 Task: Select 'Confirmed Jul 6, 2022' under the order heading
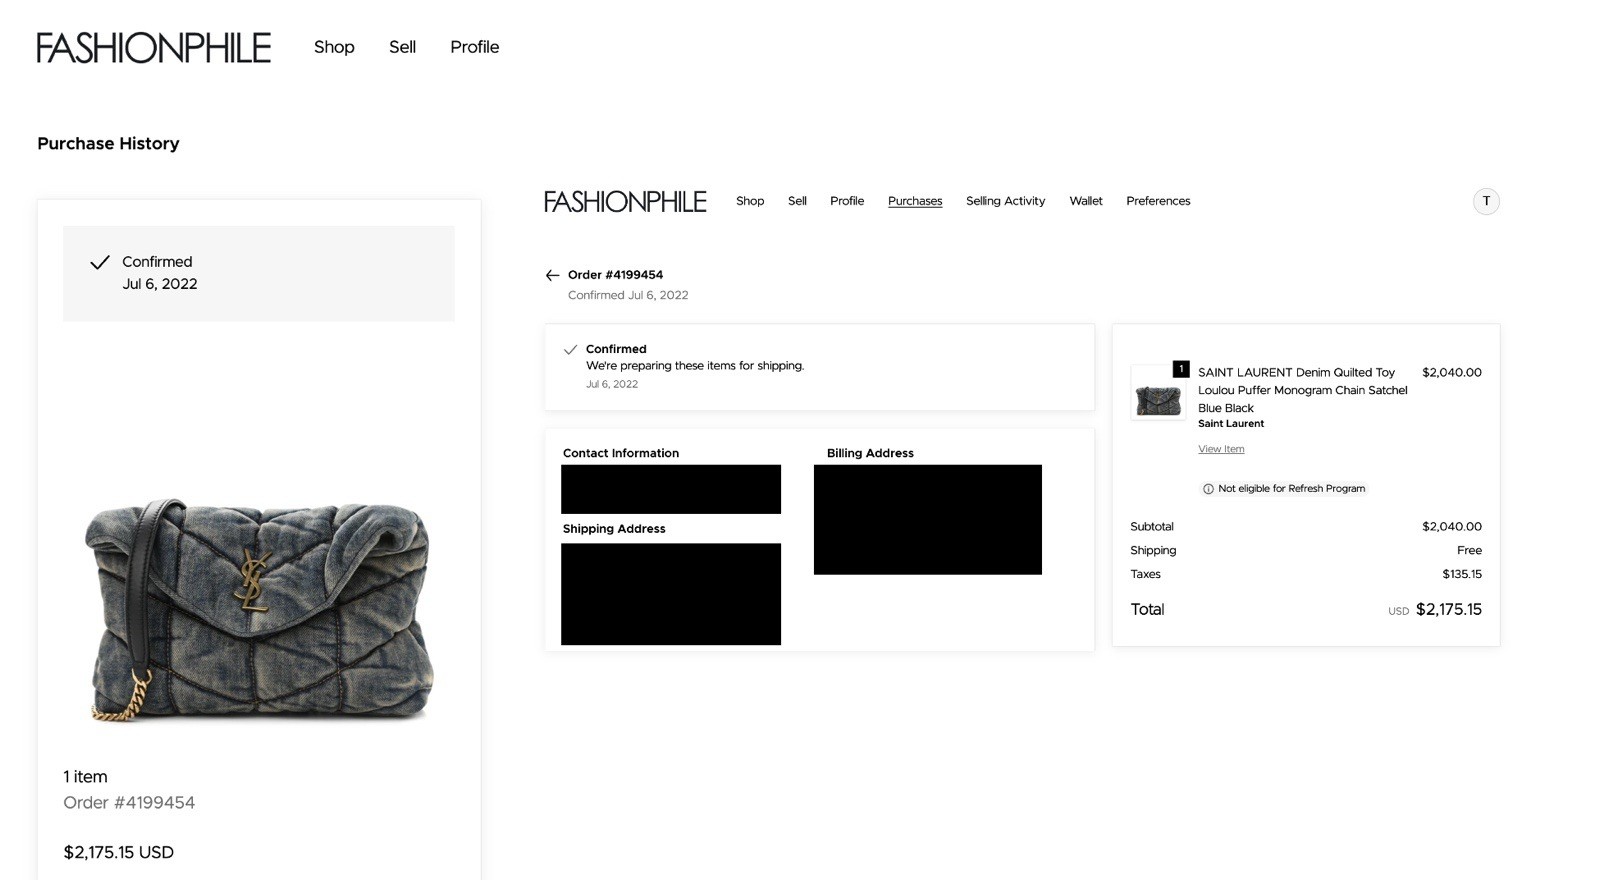tap(628, 295)
